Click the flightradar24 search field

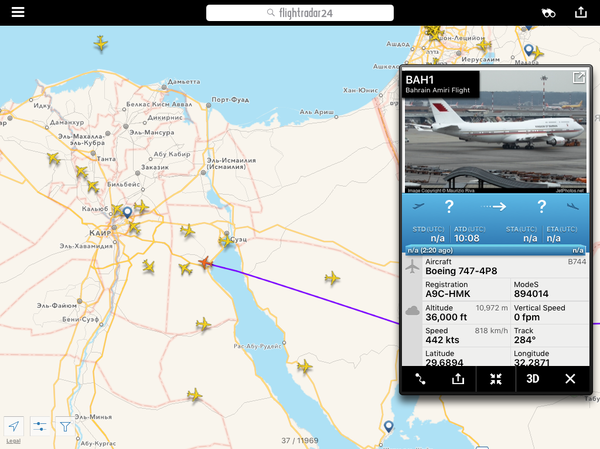coord(300,13)
